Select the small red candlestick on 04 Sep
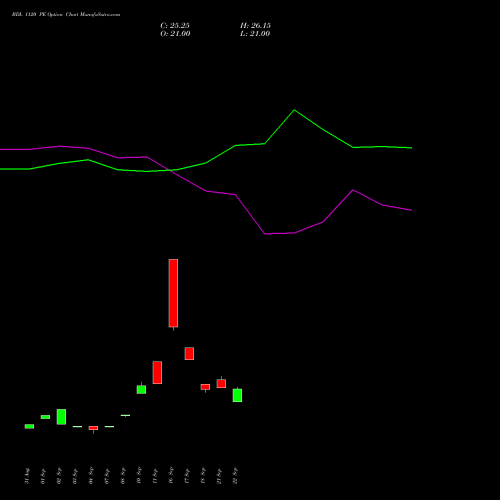Screen dimensions: 500x500 point(93,429)
